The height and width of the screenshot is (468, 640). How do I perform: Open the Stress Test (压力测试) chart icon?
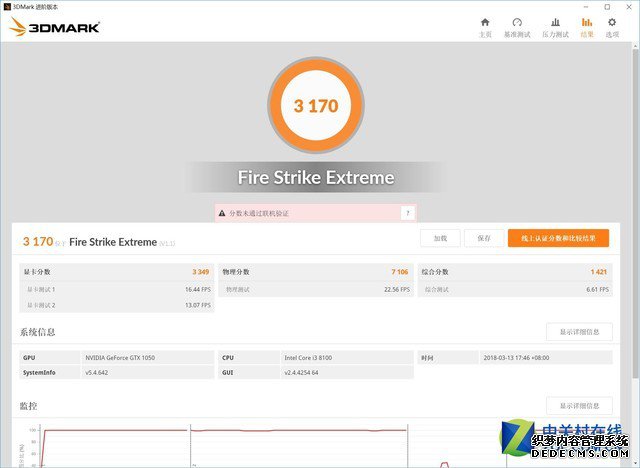point(556,22)
